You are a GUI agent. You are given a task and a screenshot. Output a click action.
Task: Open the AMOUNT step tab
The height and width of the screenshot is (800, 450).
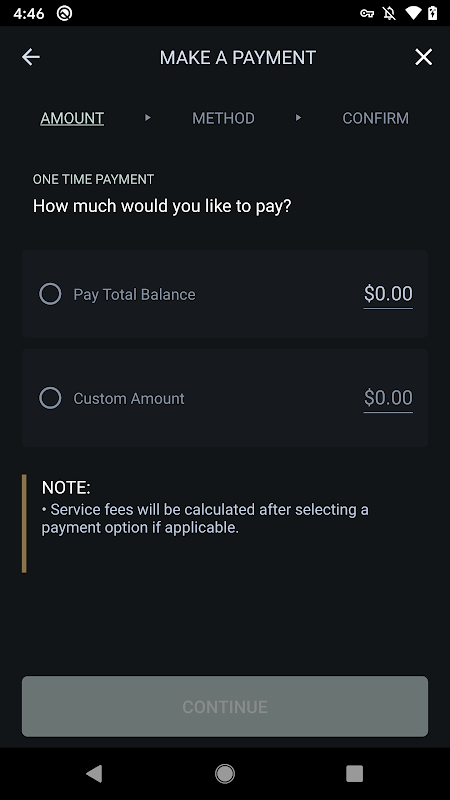point(72,118)
